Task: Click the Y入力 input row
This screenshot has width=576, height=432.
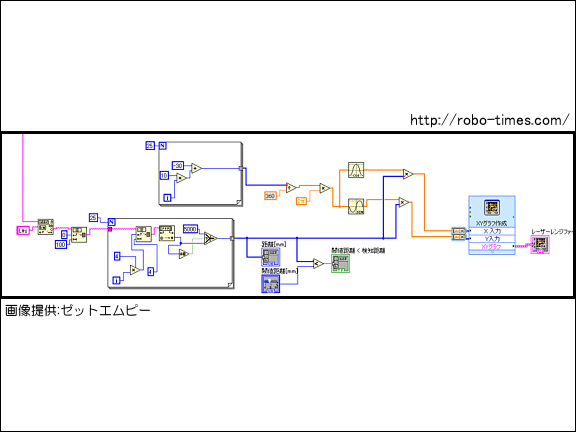Action: [492, 238]
